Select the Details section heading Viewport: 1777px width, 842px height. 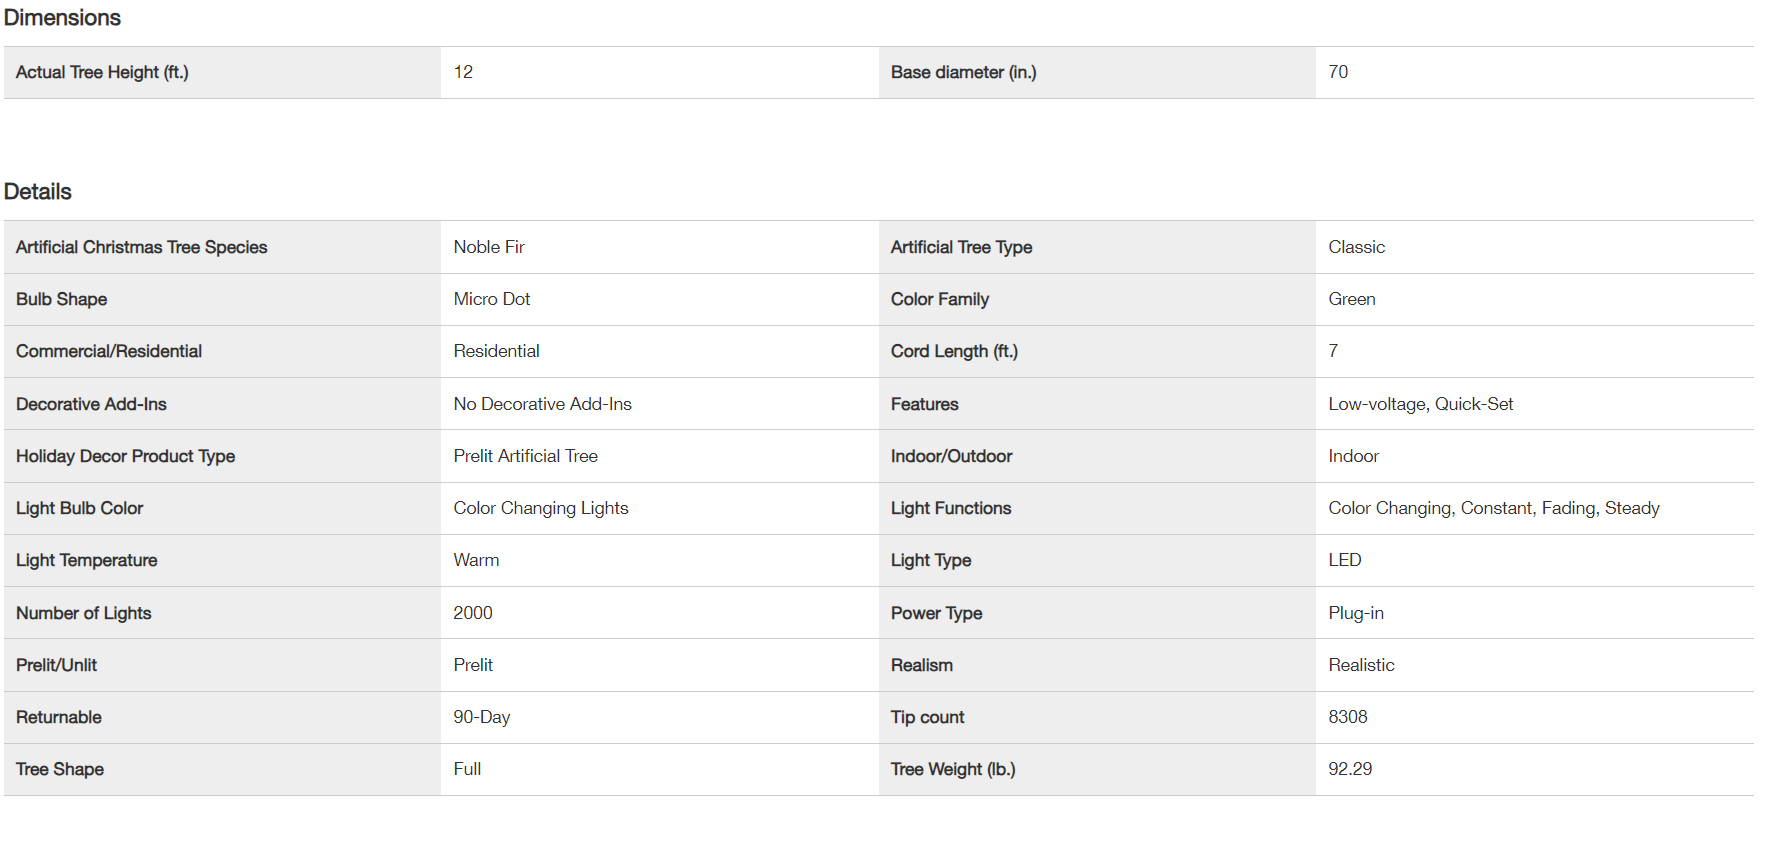(x=38, y=192)
